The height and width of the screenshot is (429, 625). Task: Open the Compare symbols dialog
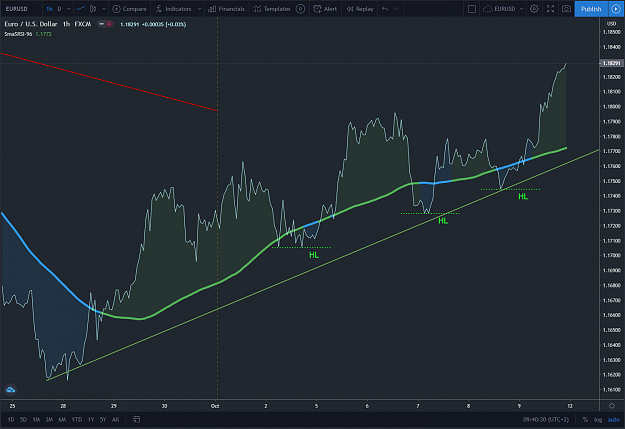pyautogui.click(x=129, y=8)
